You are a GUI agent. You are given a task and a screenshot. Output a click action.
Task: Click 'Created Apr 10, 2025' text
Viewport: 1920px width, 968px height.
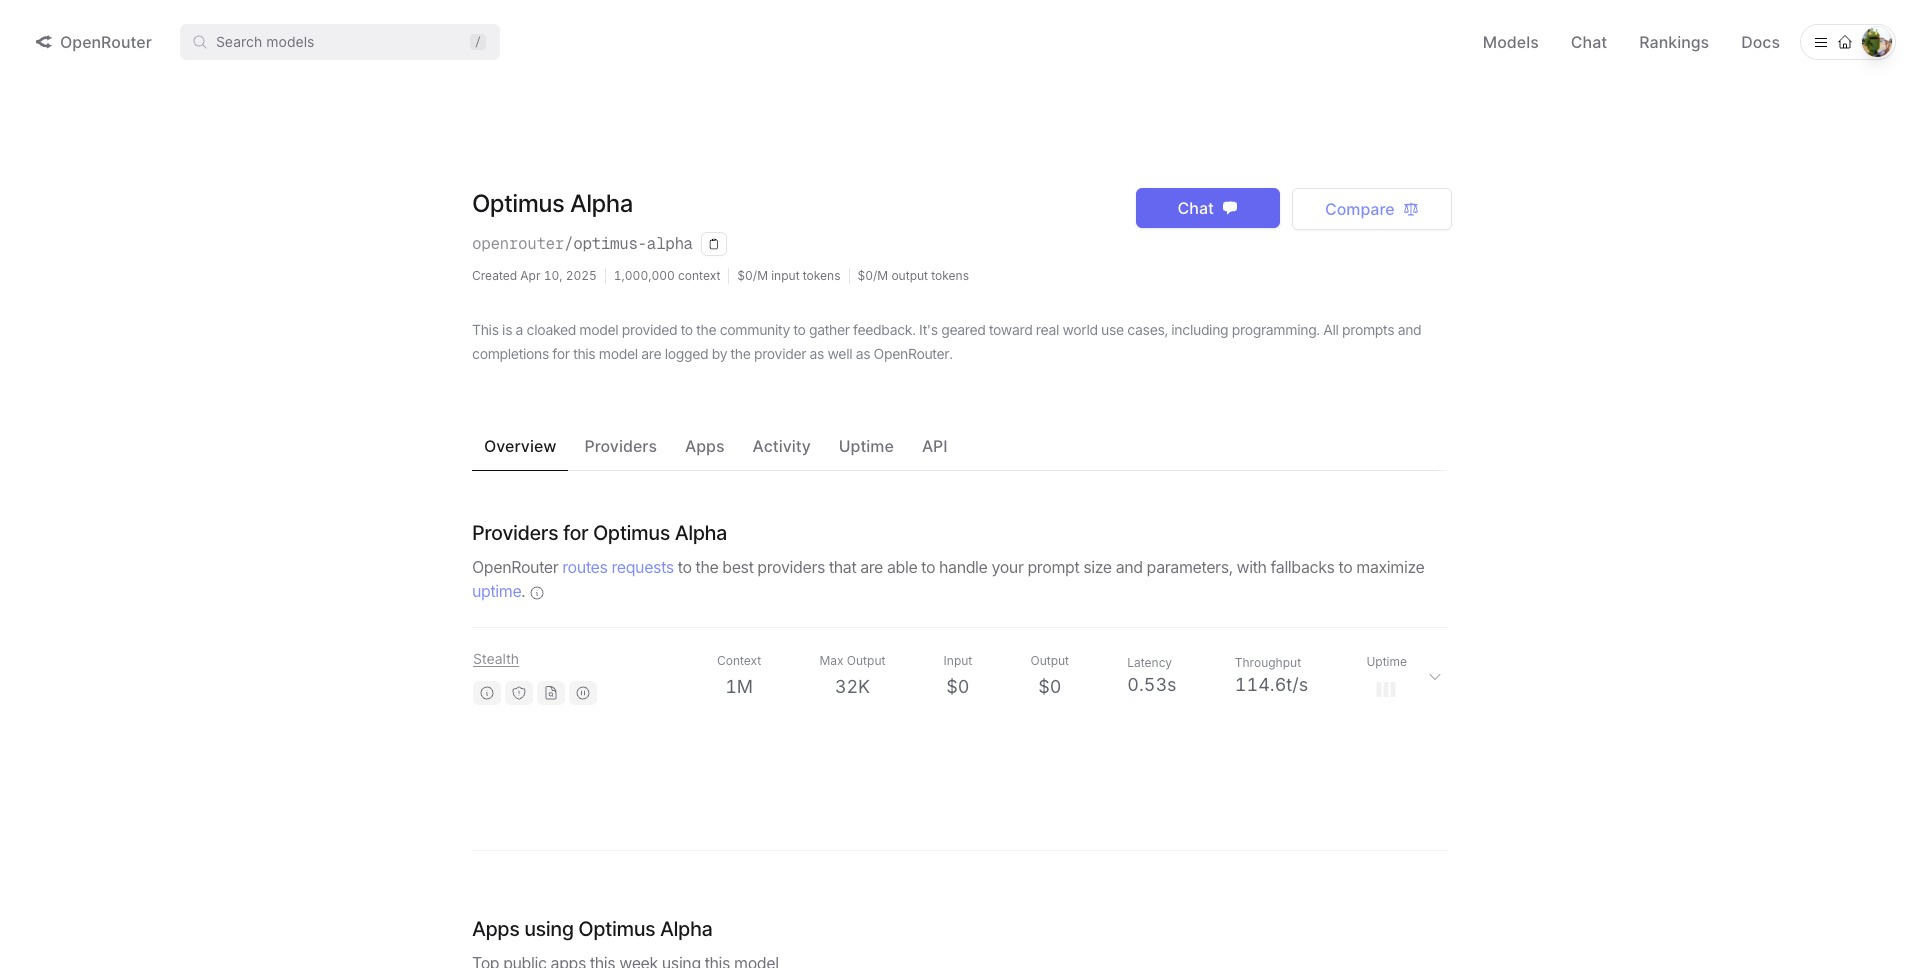(534, 276)
